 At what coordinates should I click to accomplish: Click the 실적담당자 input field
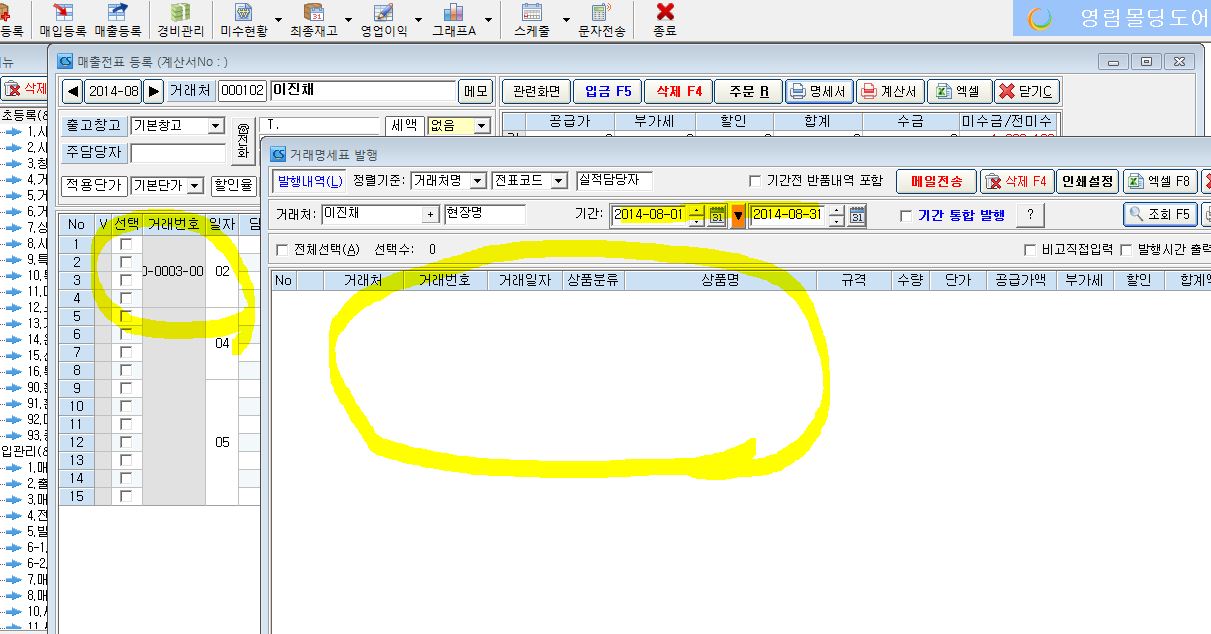point(615,181)
